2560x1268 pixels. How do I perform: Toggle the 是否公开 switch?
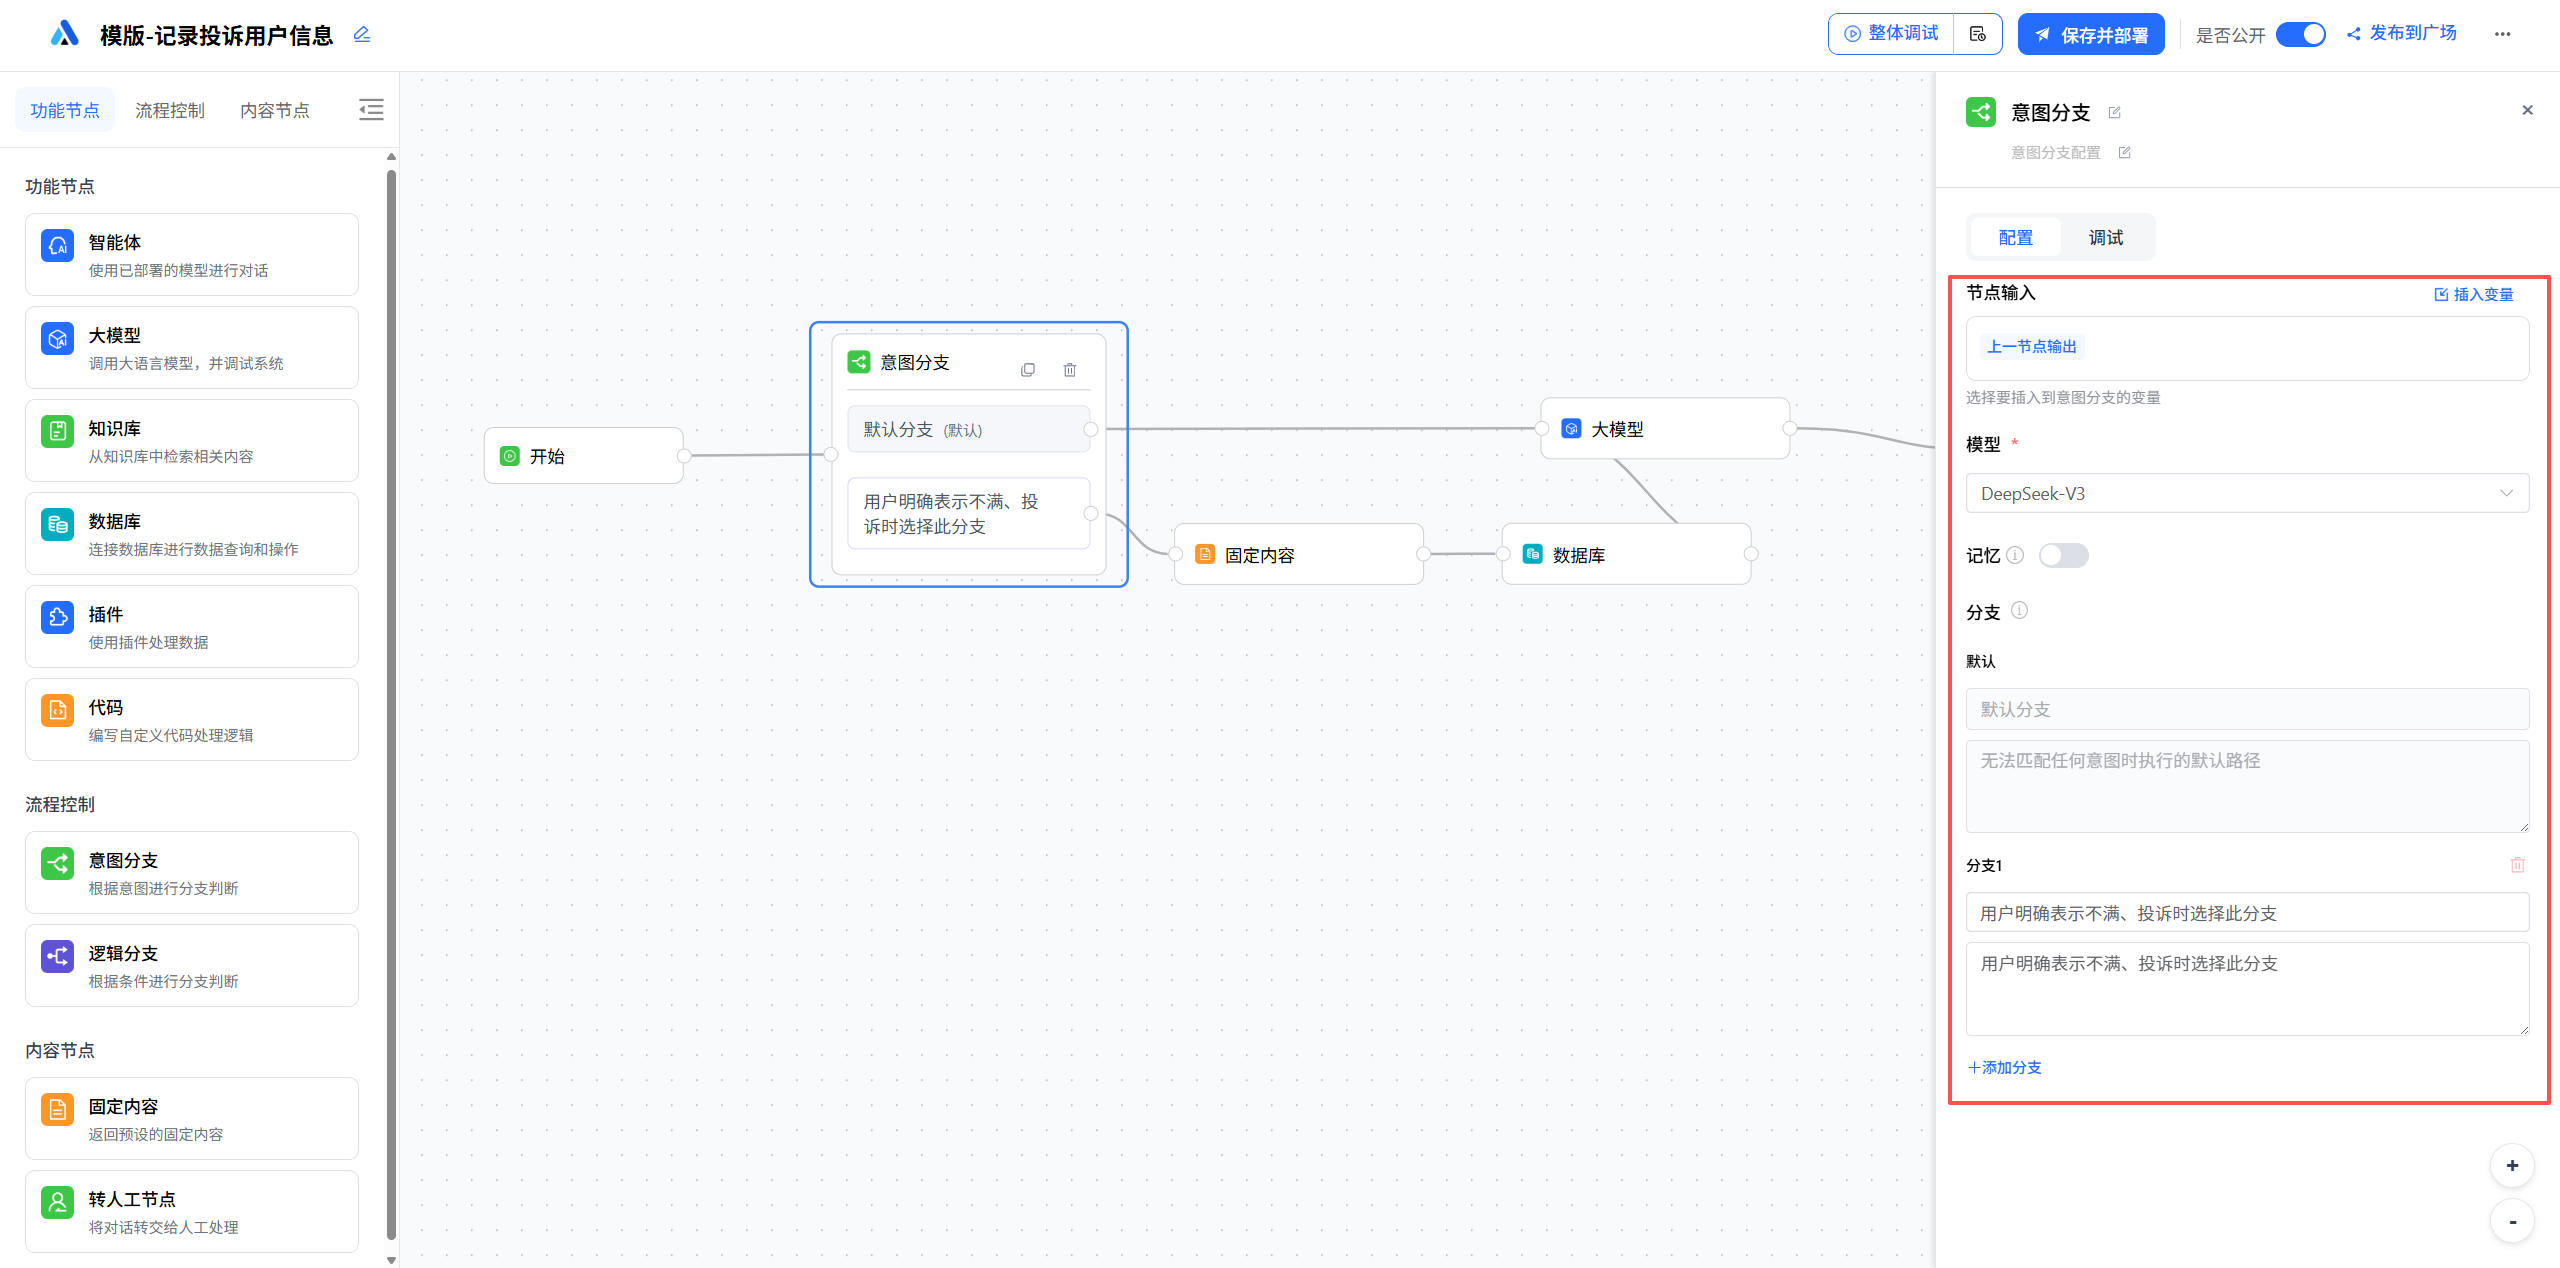[2300, 34]
